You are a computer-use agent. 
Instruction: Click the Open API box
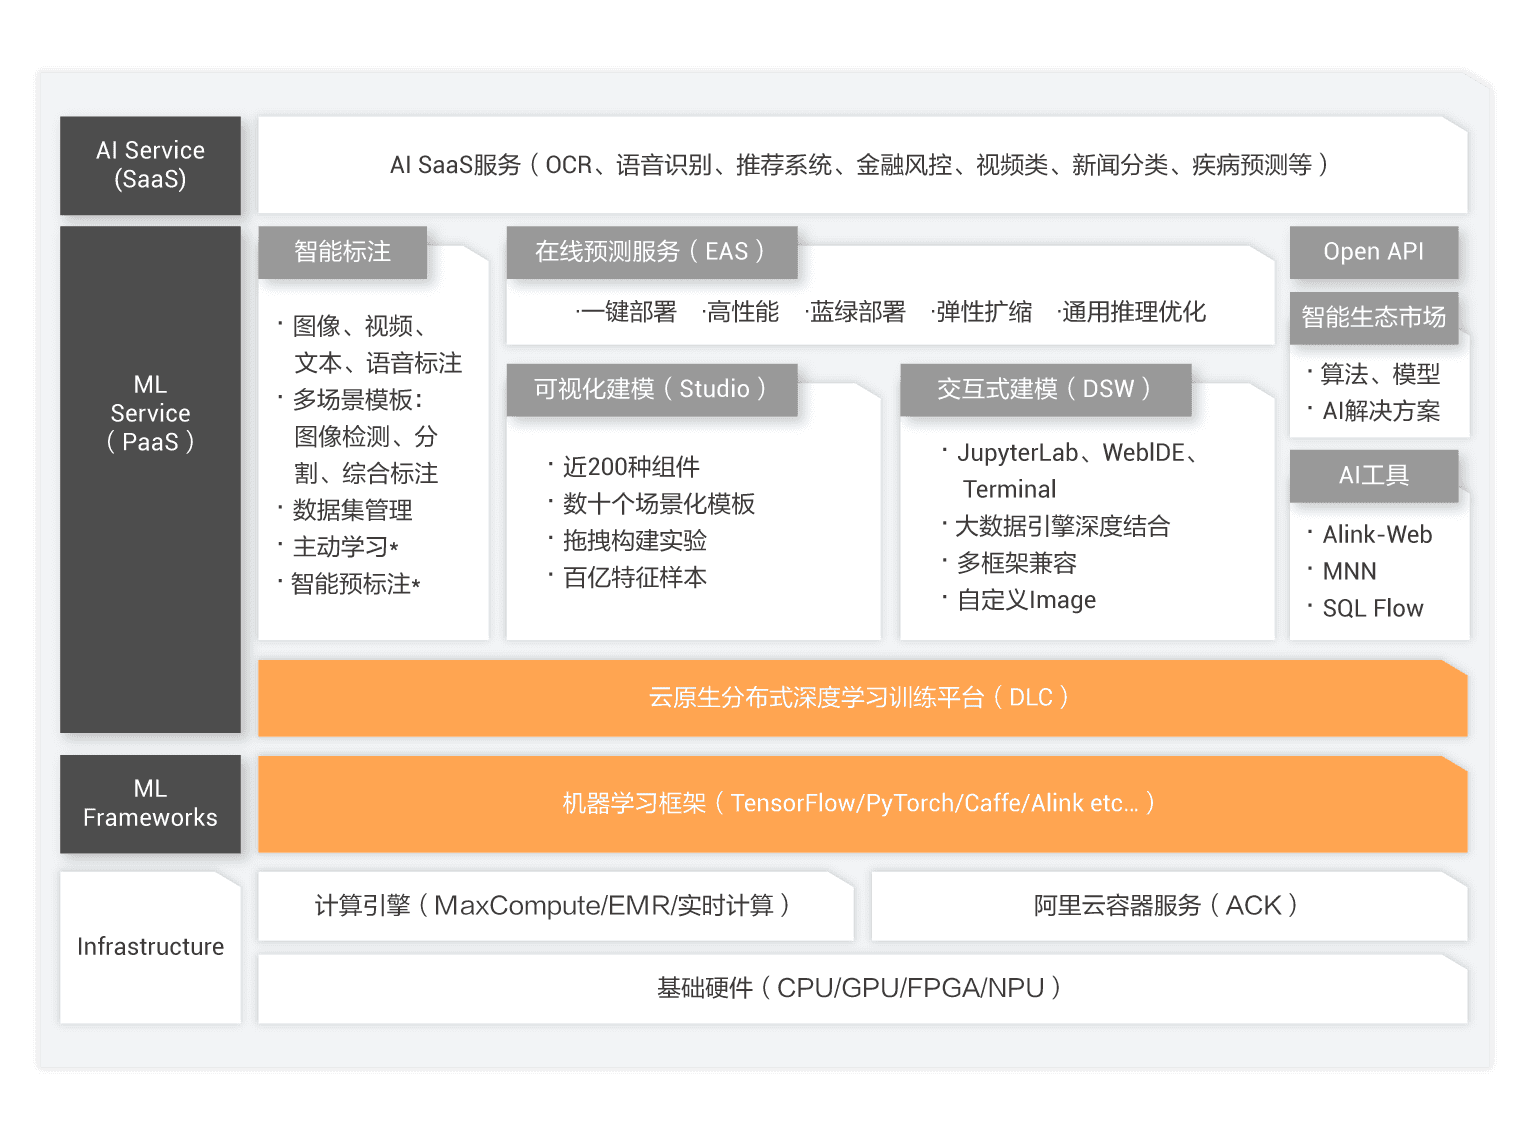pyautogui.click(x=1373, y=252)
